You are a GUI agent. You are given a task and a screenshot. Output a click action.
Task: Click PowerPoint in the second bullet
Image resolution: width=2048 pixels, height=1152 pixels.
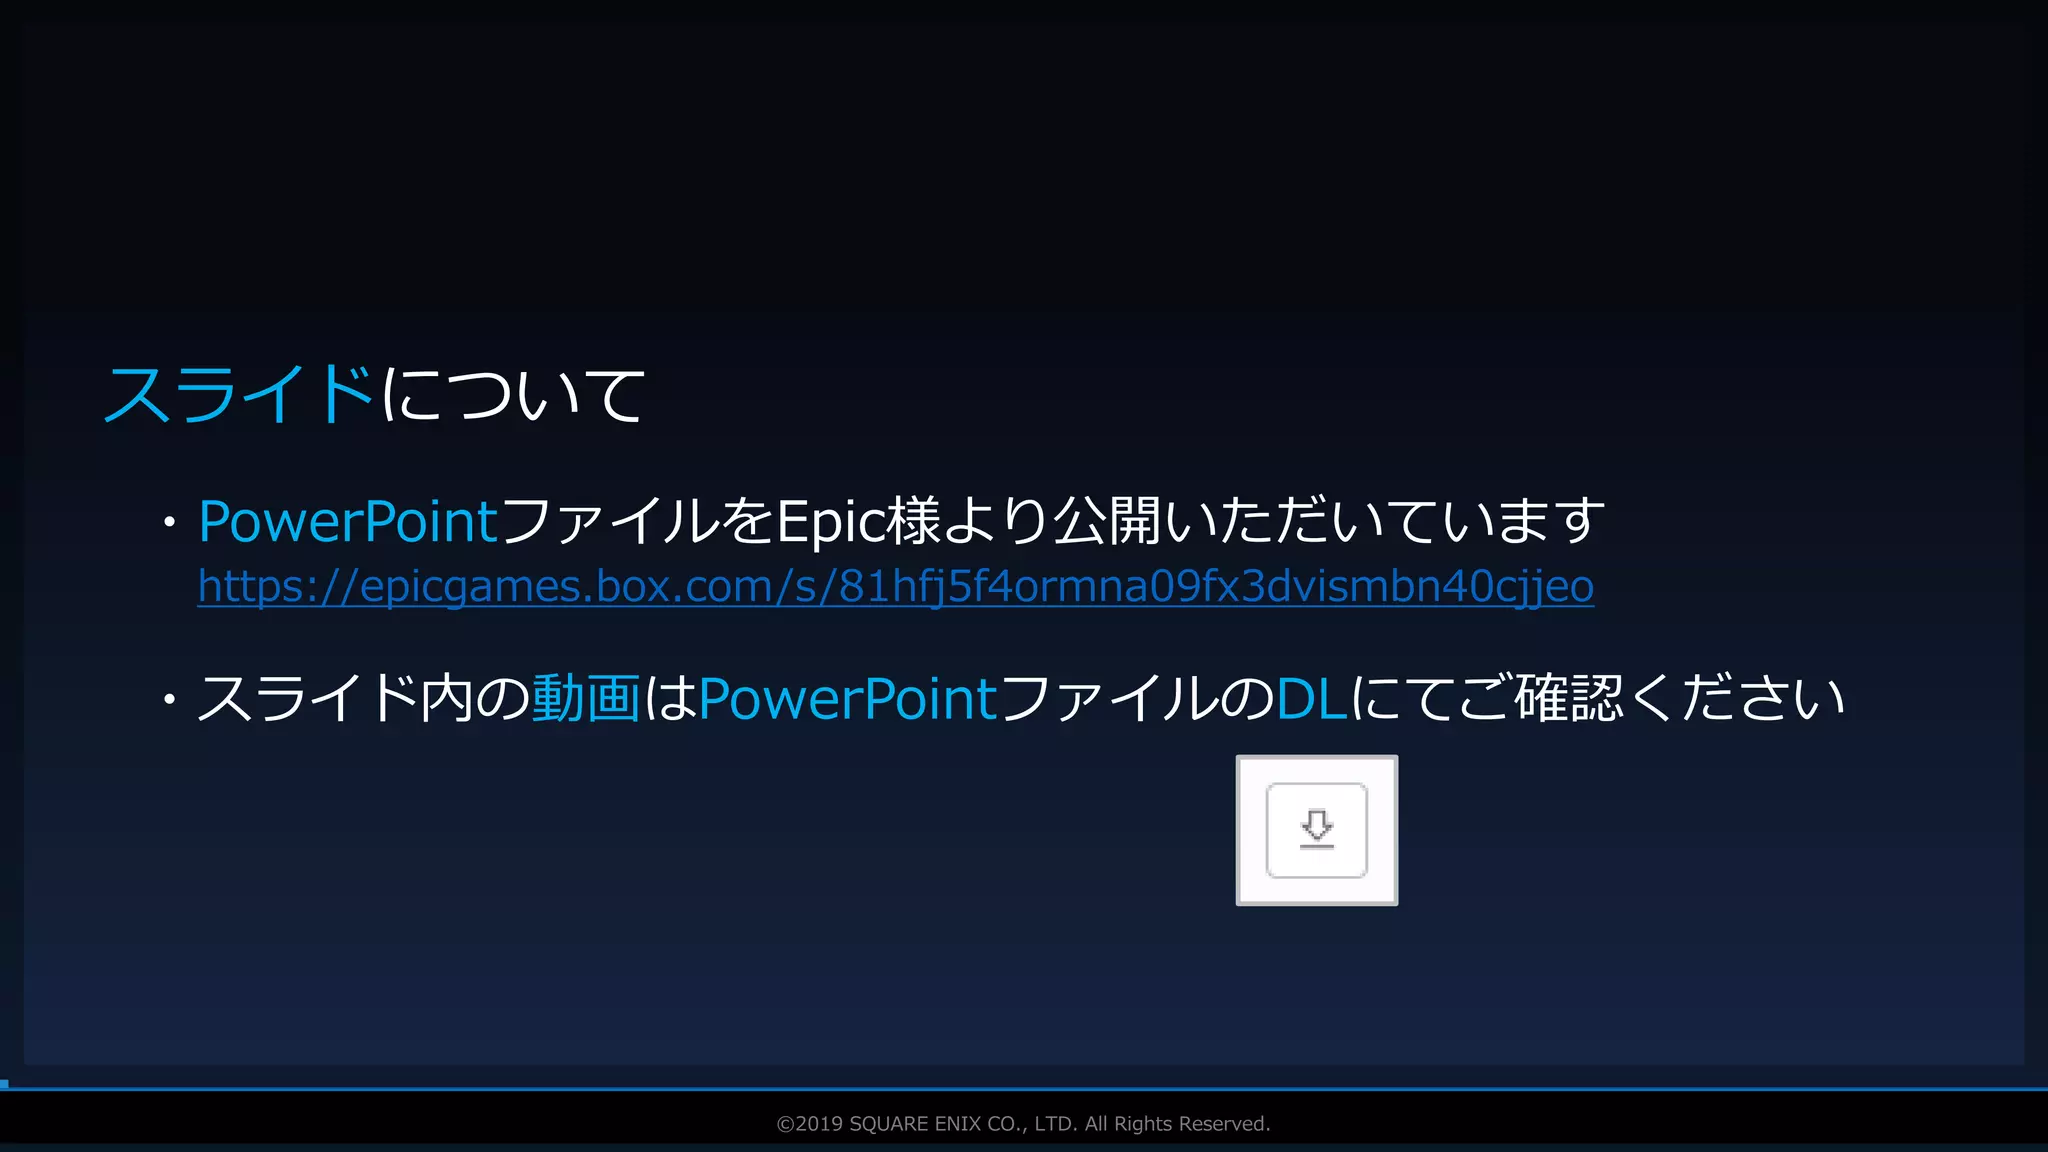pyautogui.click(x=847, y=698)
